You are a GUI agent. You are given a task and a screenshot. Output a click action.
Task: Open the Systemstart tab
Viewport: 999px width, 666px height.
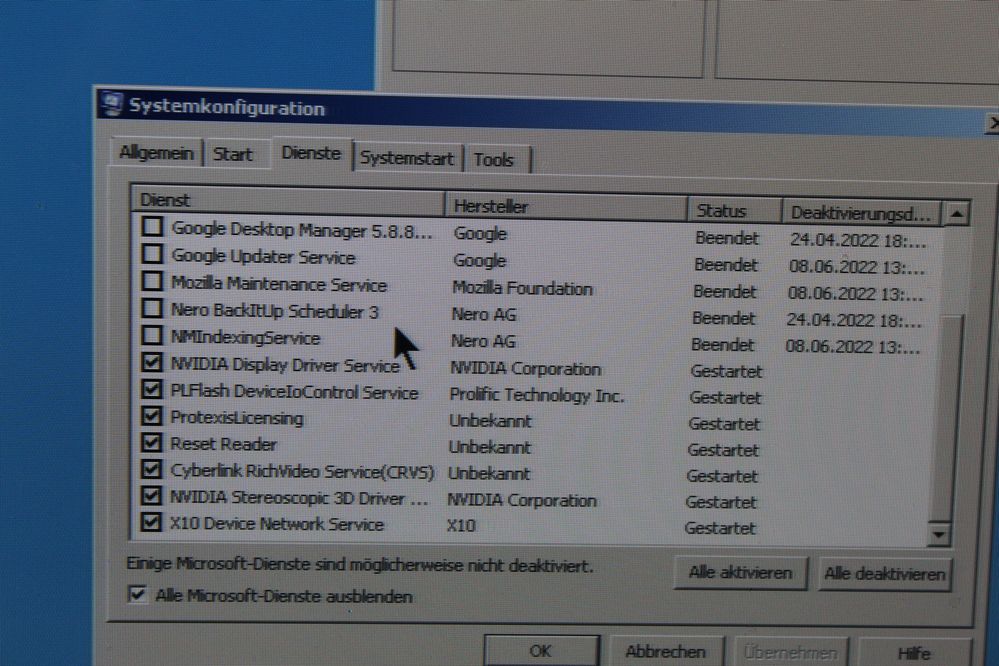click(x=407, y=158)
